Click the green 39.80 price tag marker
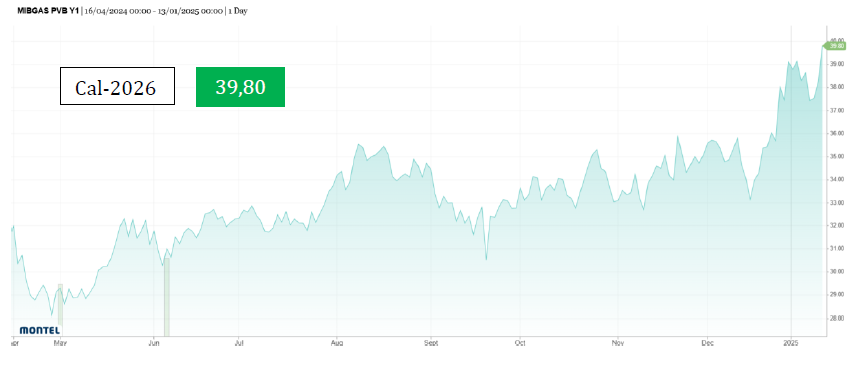This screenshot has width=850, height=367. (835, 46)
